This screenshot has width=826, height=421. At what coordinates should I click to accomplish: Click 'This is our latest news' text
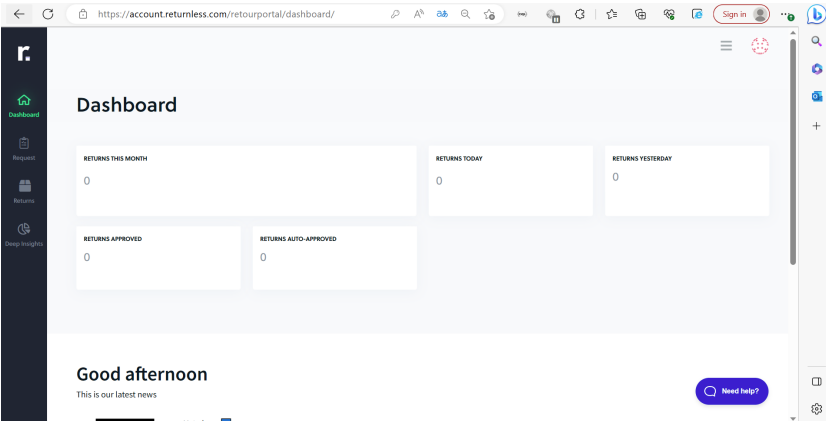116,394
